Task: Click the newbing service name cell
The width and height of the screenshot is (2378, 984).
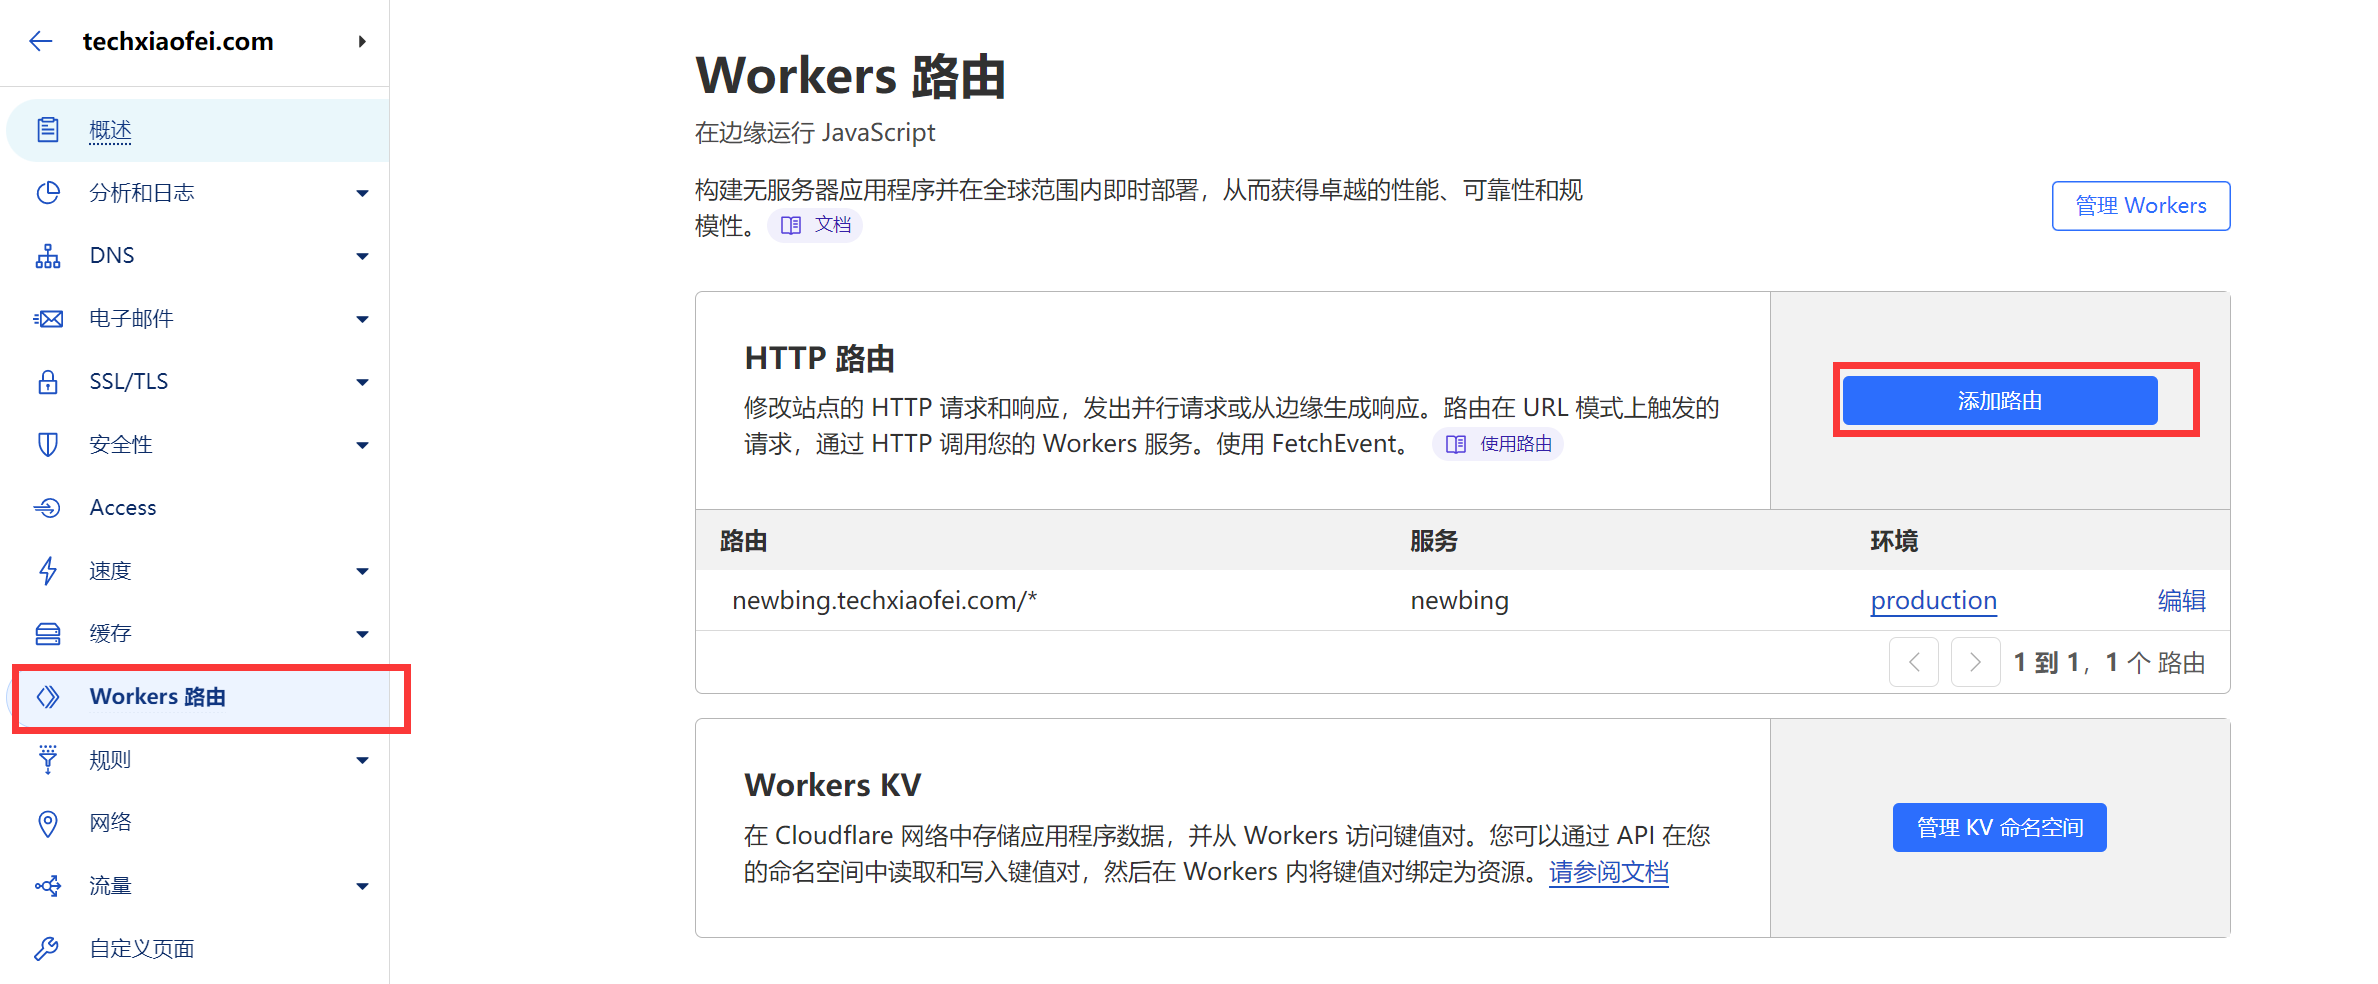Action: (1460, 601)
